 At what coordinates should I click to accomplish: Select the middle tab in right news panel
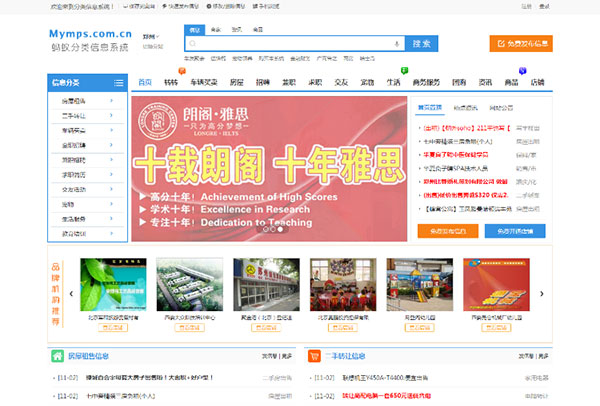[x=465, y=108]
